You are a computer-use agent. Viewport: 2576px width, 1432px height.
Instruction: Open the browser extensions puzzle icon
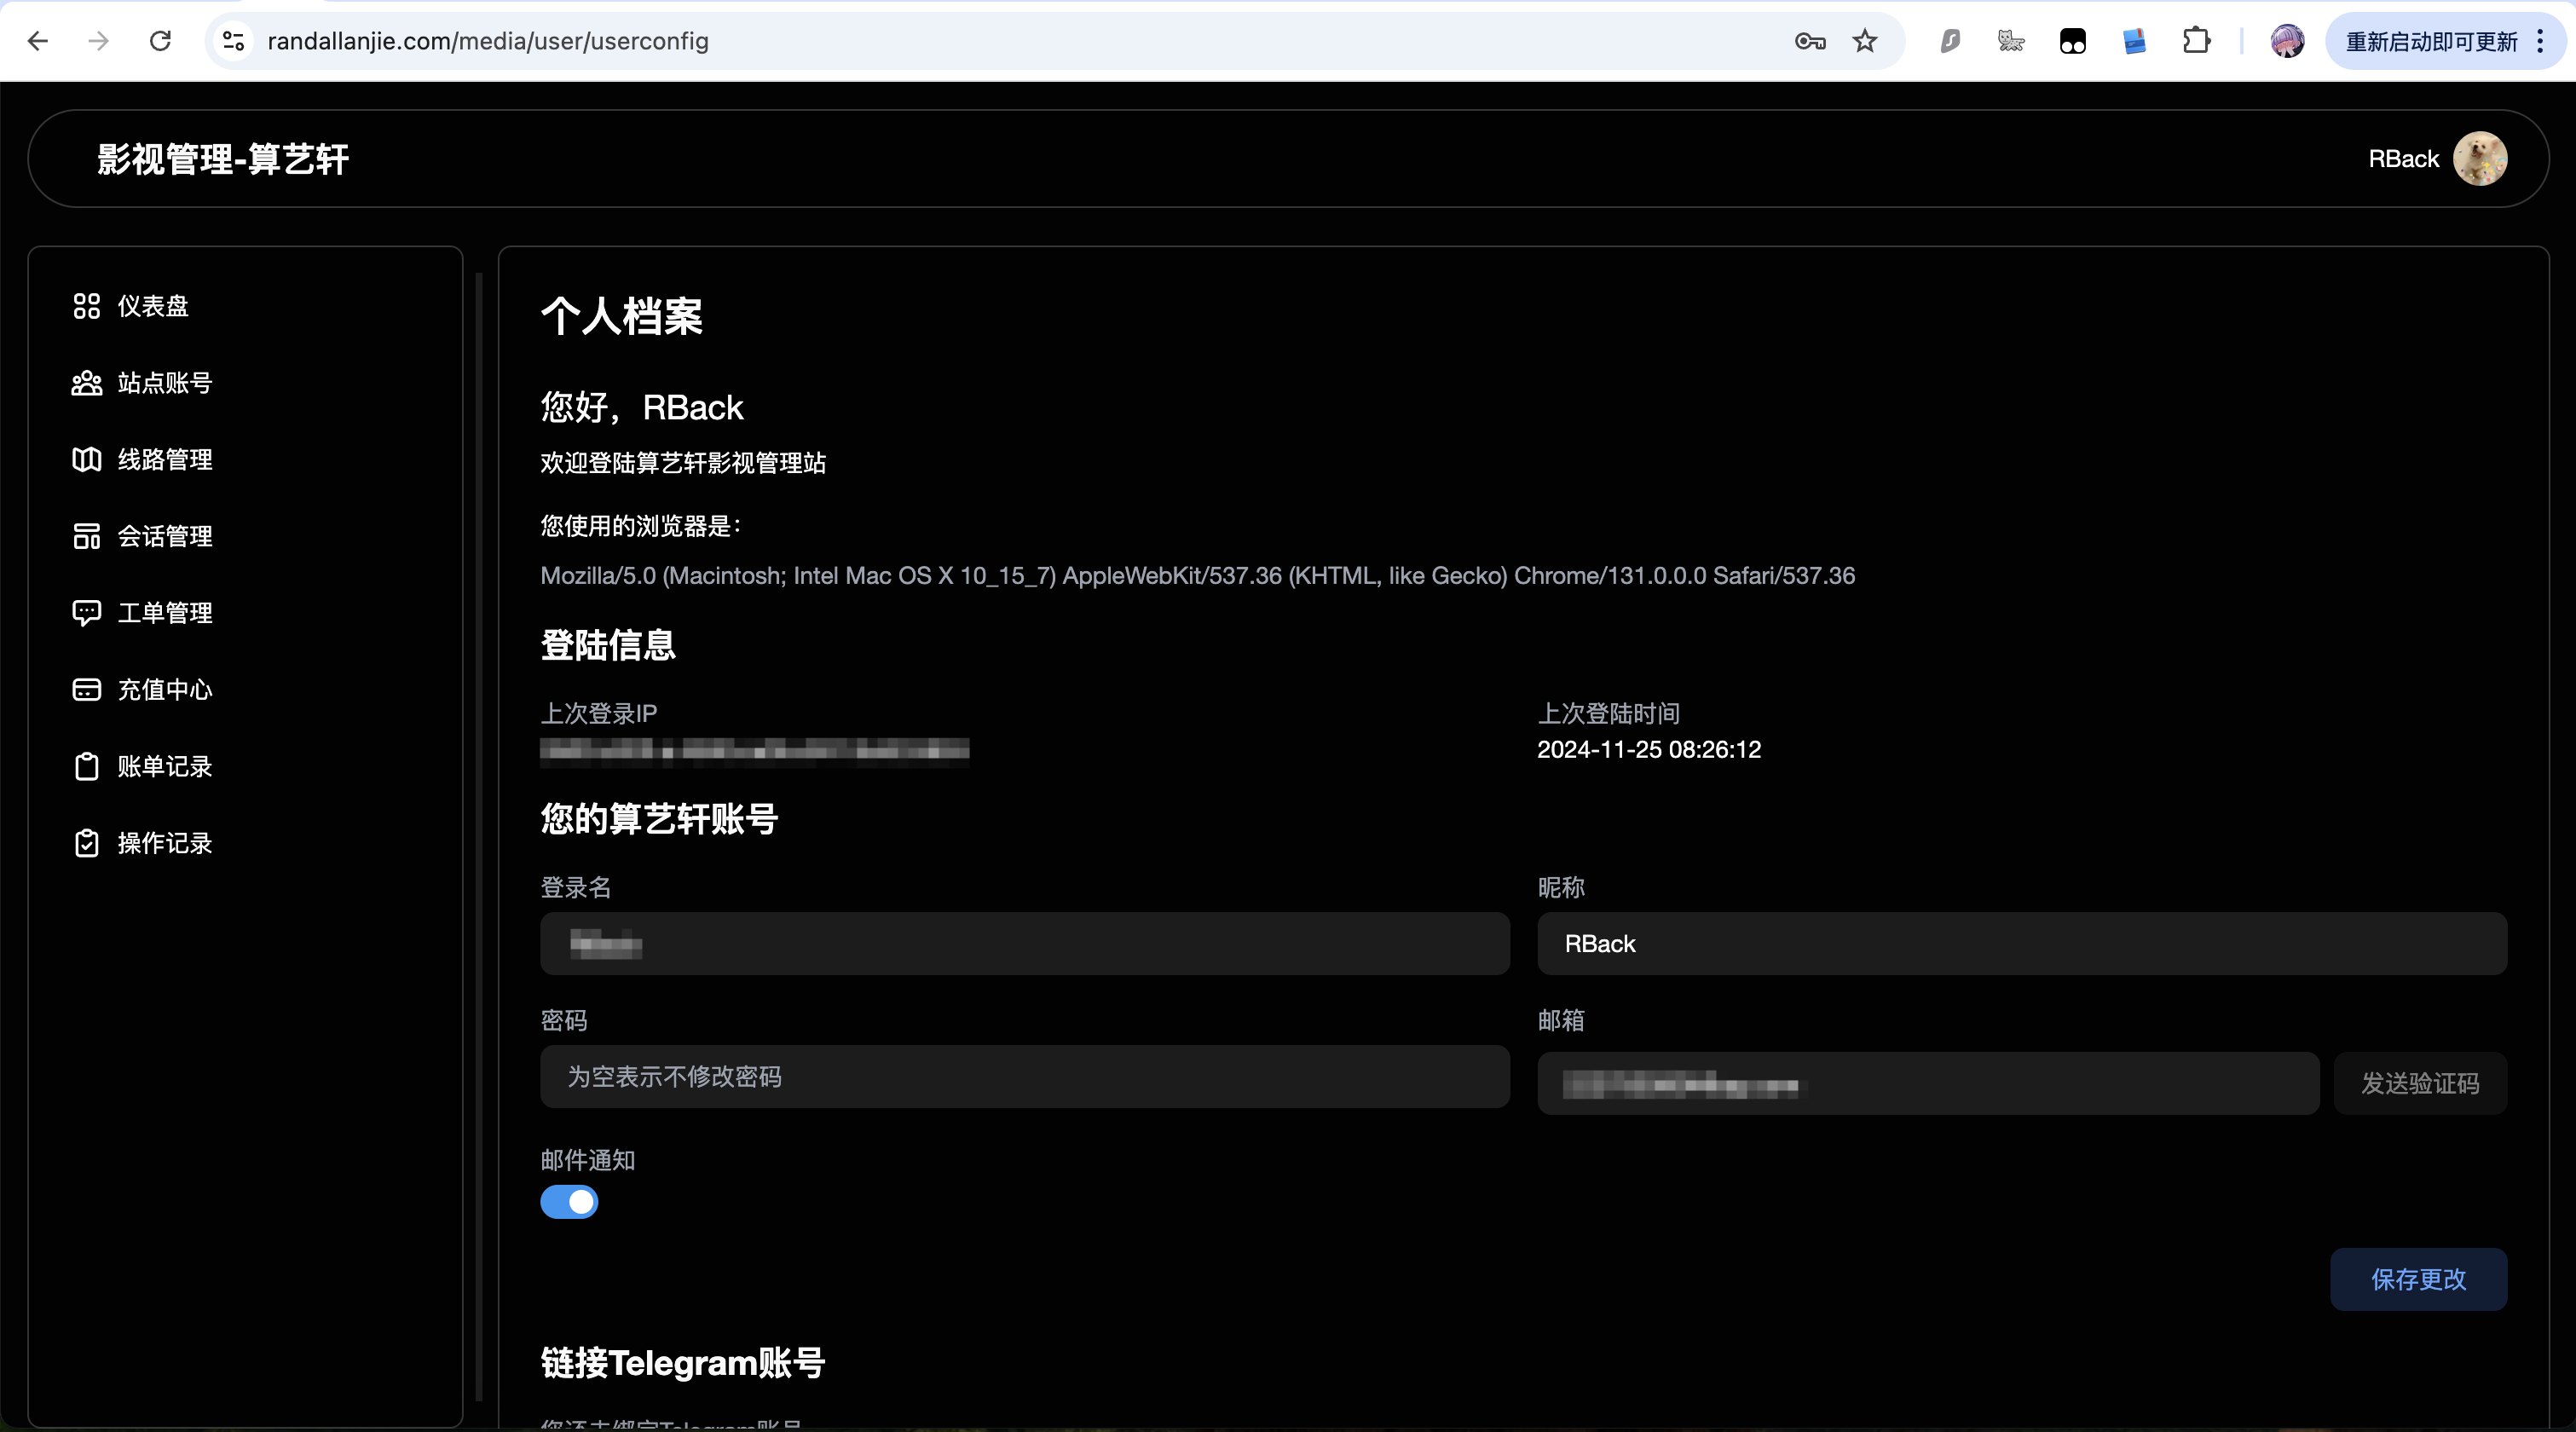point(2196,41)
